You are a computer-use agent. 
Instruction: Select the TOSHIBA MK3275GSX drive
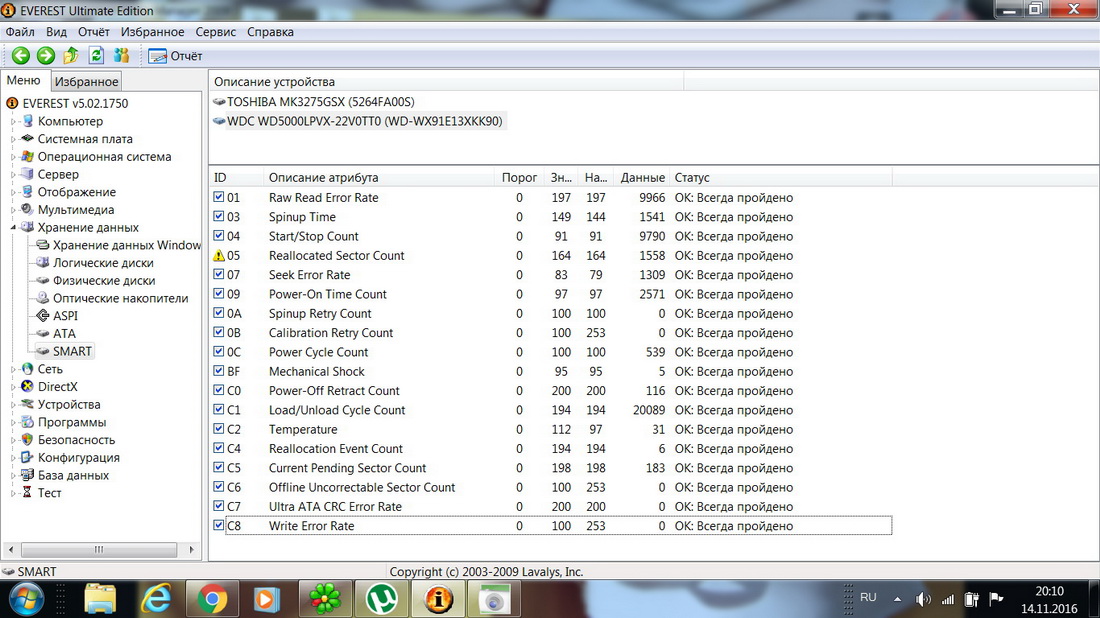[320, 102]
